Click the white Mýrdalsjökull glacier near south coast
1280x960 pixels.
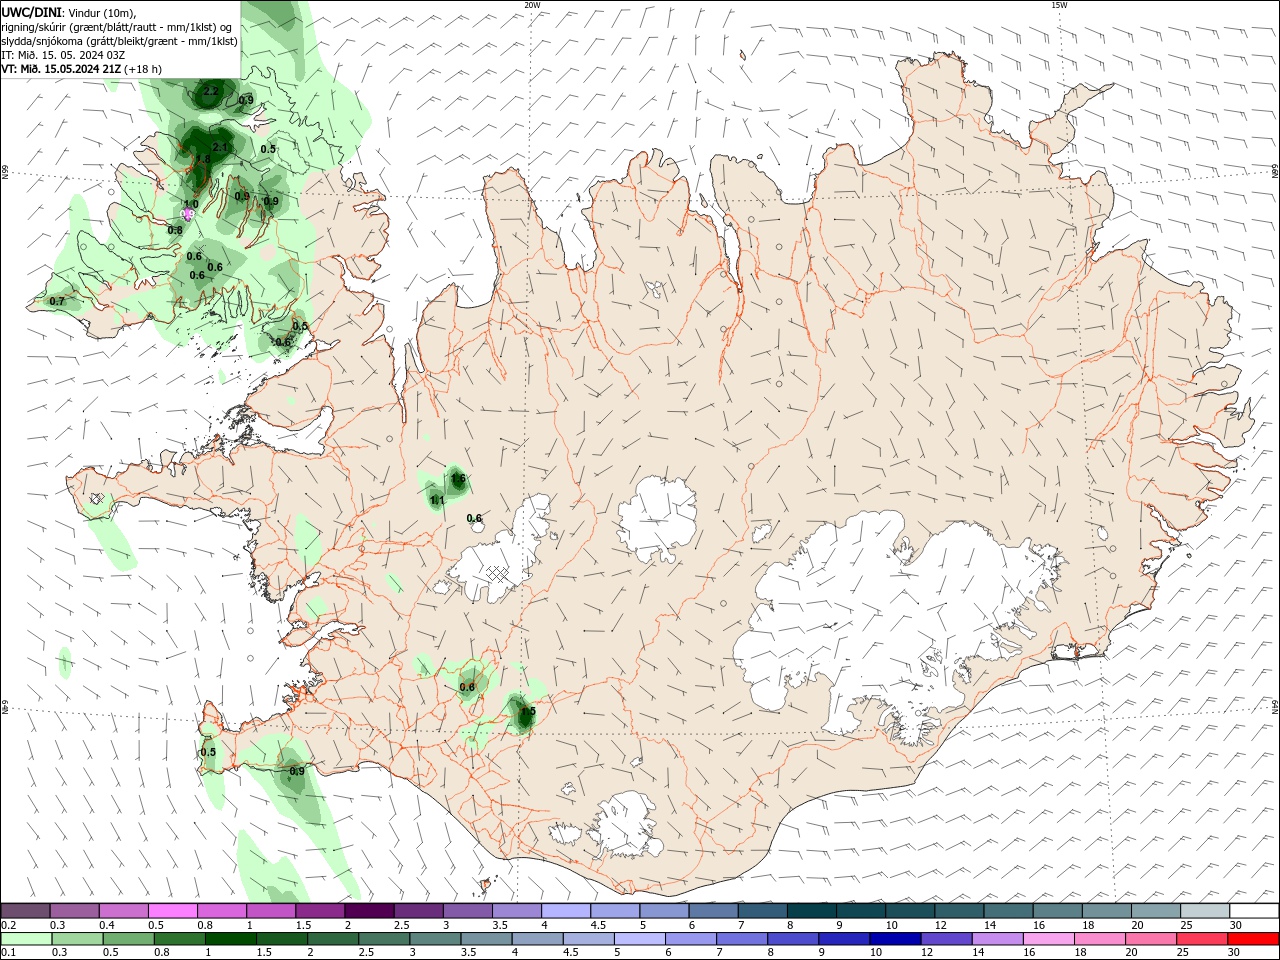click(626, 826)
